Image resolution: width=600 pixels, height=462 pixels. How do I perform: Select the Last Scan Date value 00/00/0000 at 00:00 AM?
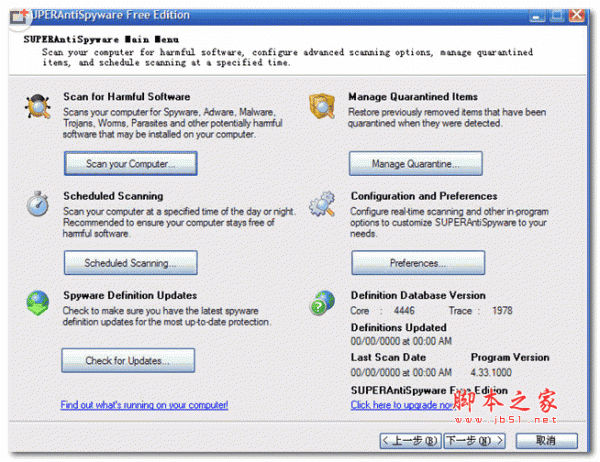(401, 372)
